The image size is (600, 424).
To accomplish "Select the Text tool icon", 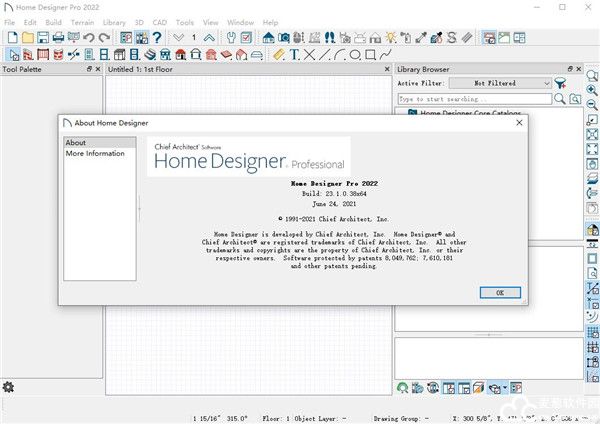I will (x=294, y=54).
